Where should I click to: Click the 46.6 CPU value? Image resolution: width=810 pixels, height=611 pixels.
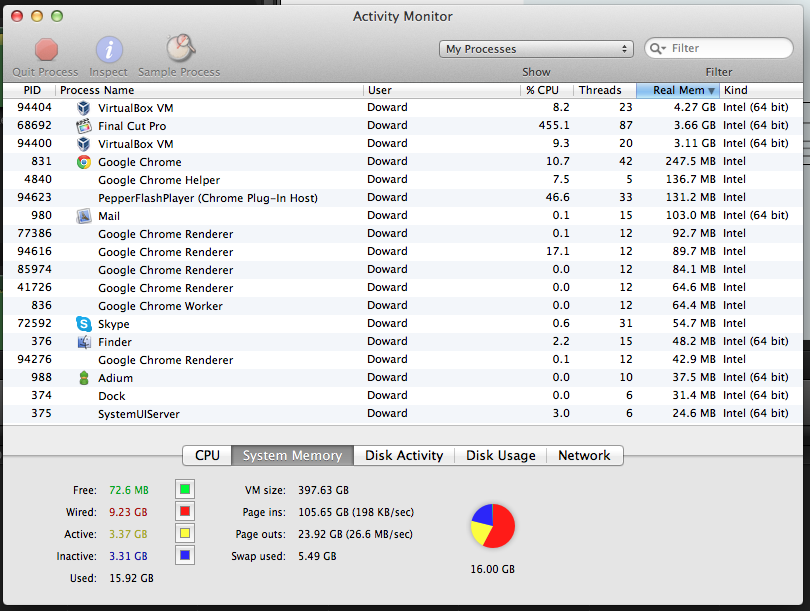[557, 197]
